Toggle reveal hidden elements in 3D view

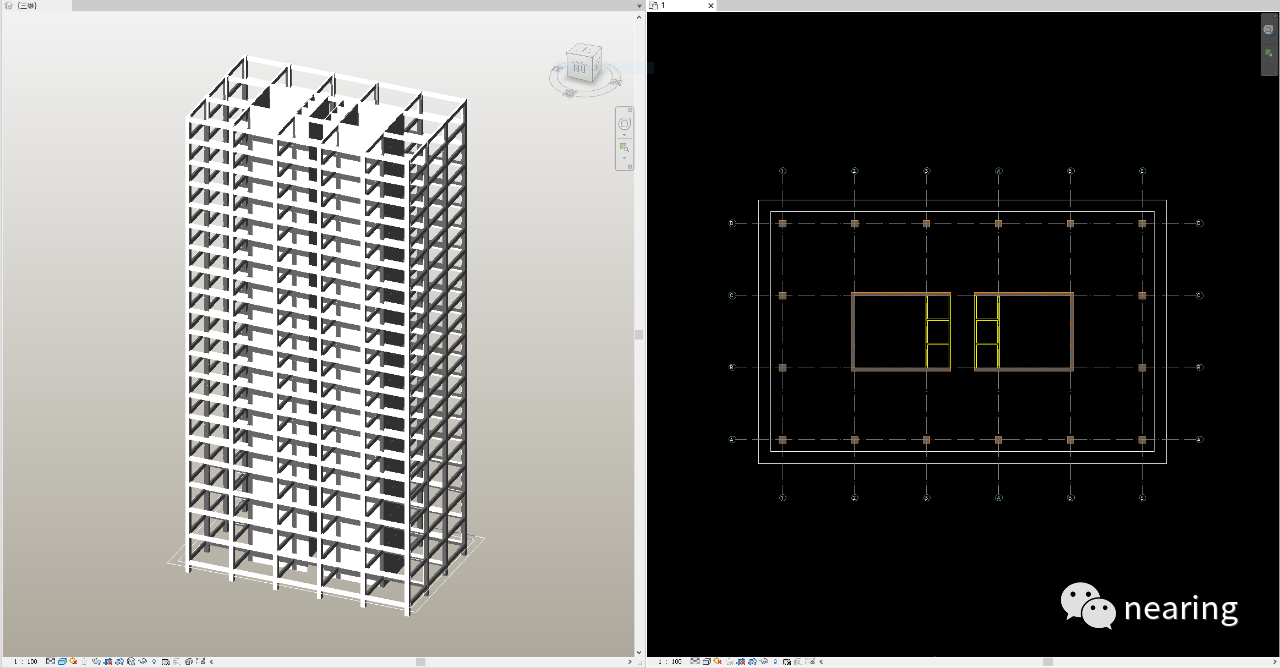click(x=154, y=661)
